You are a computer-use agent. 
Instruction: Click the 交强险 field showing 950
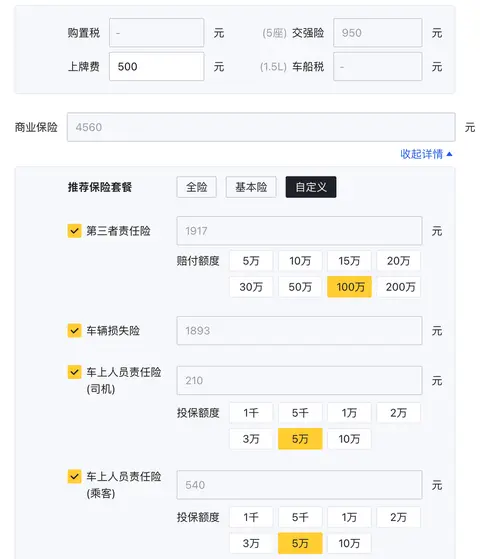click(x=378, y=33)
